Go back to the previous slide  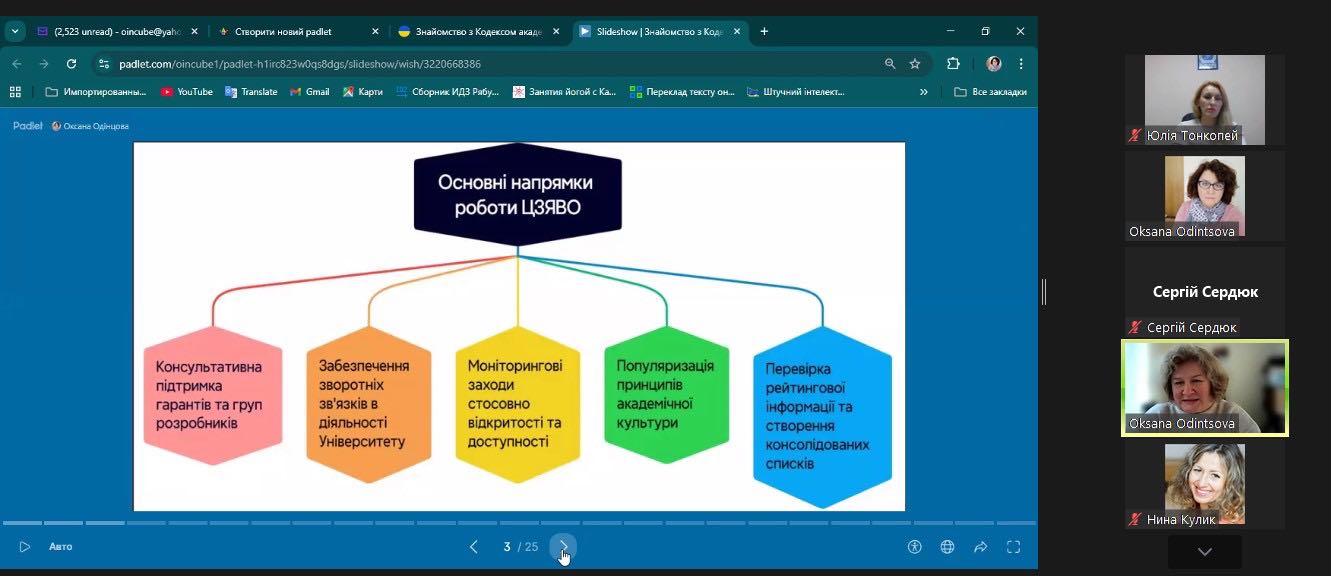(474, 547)
